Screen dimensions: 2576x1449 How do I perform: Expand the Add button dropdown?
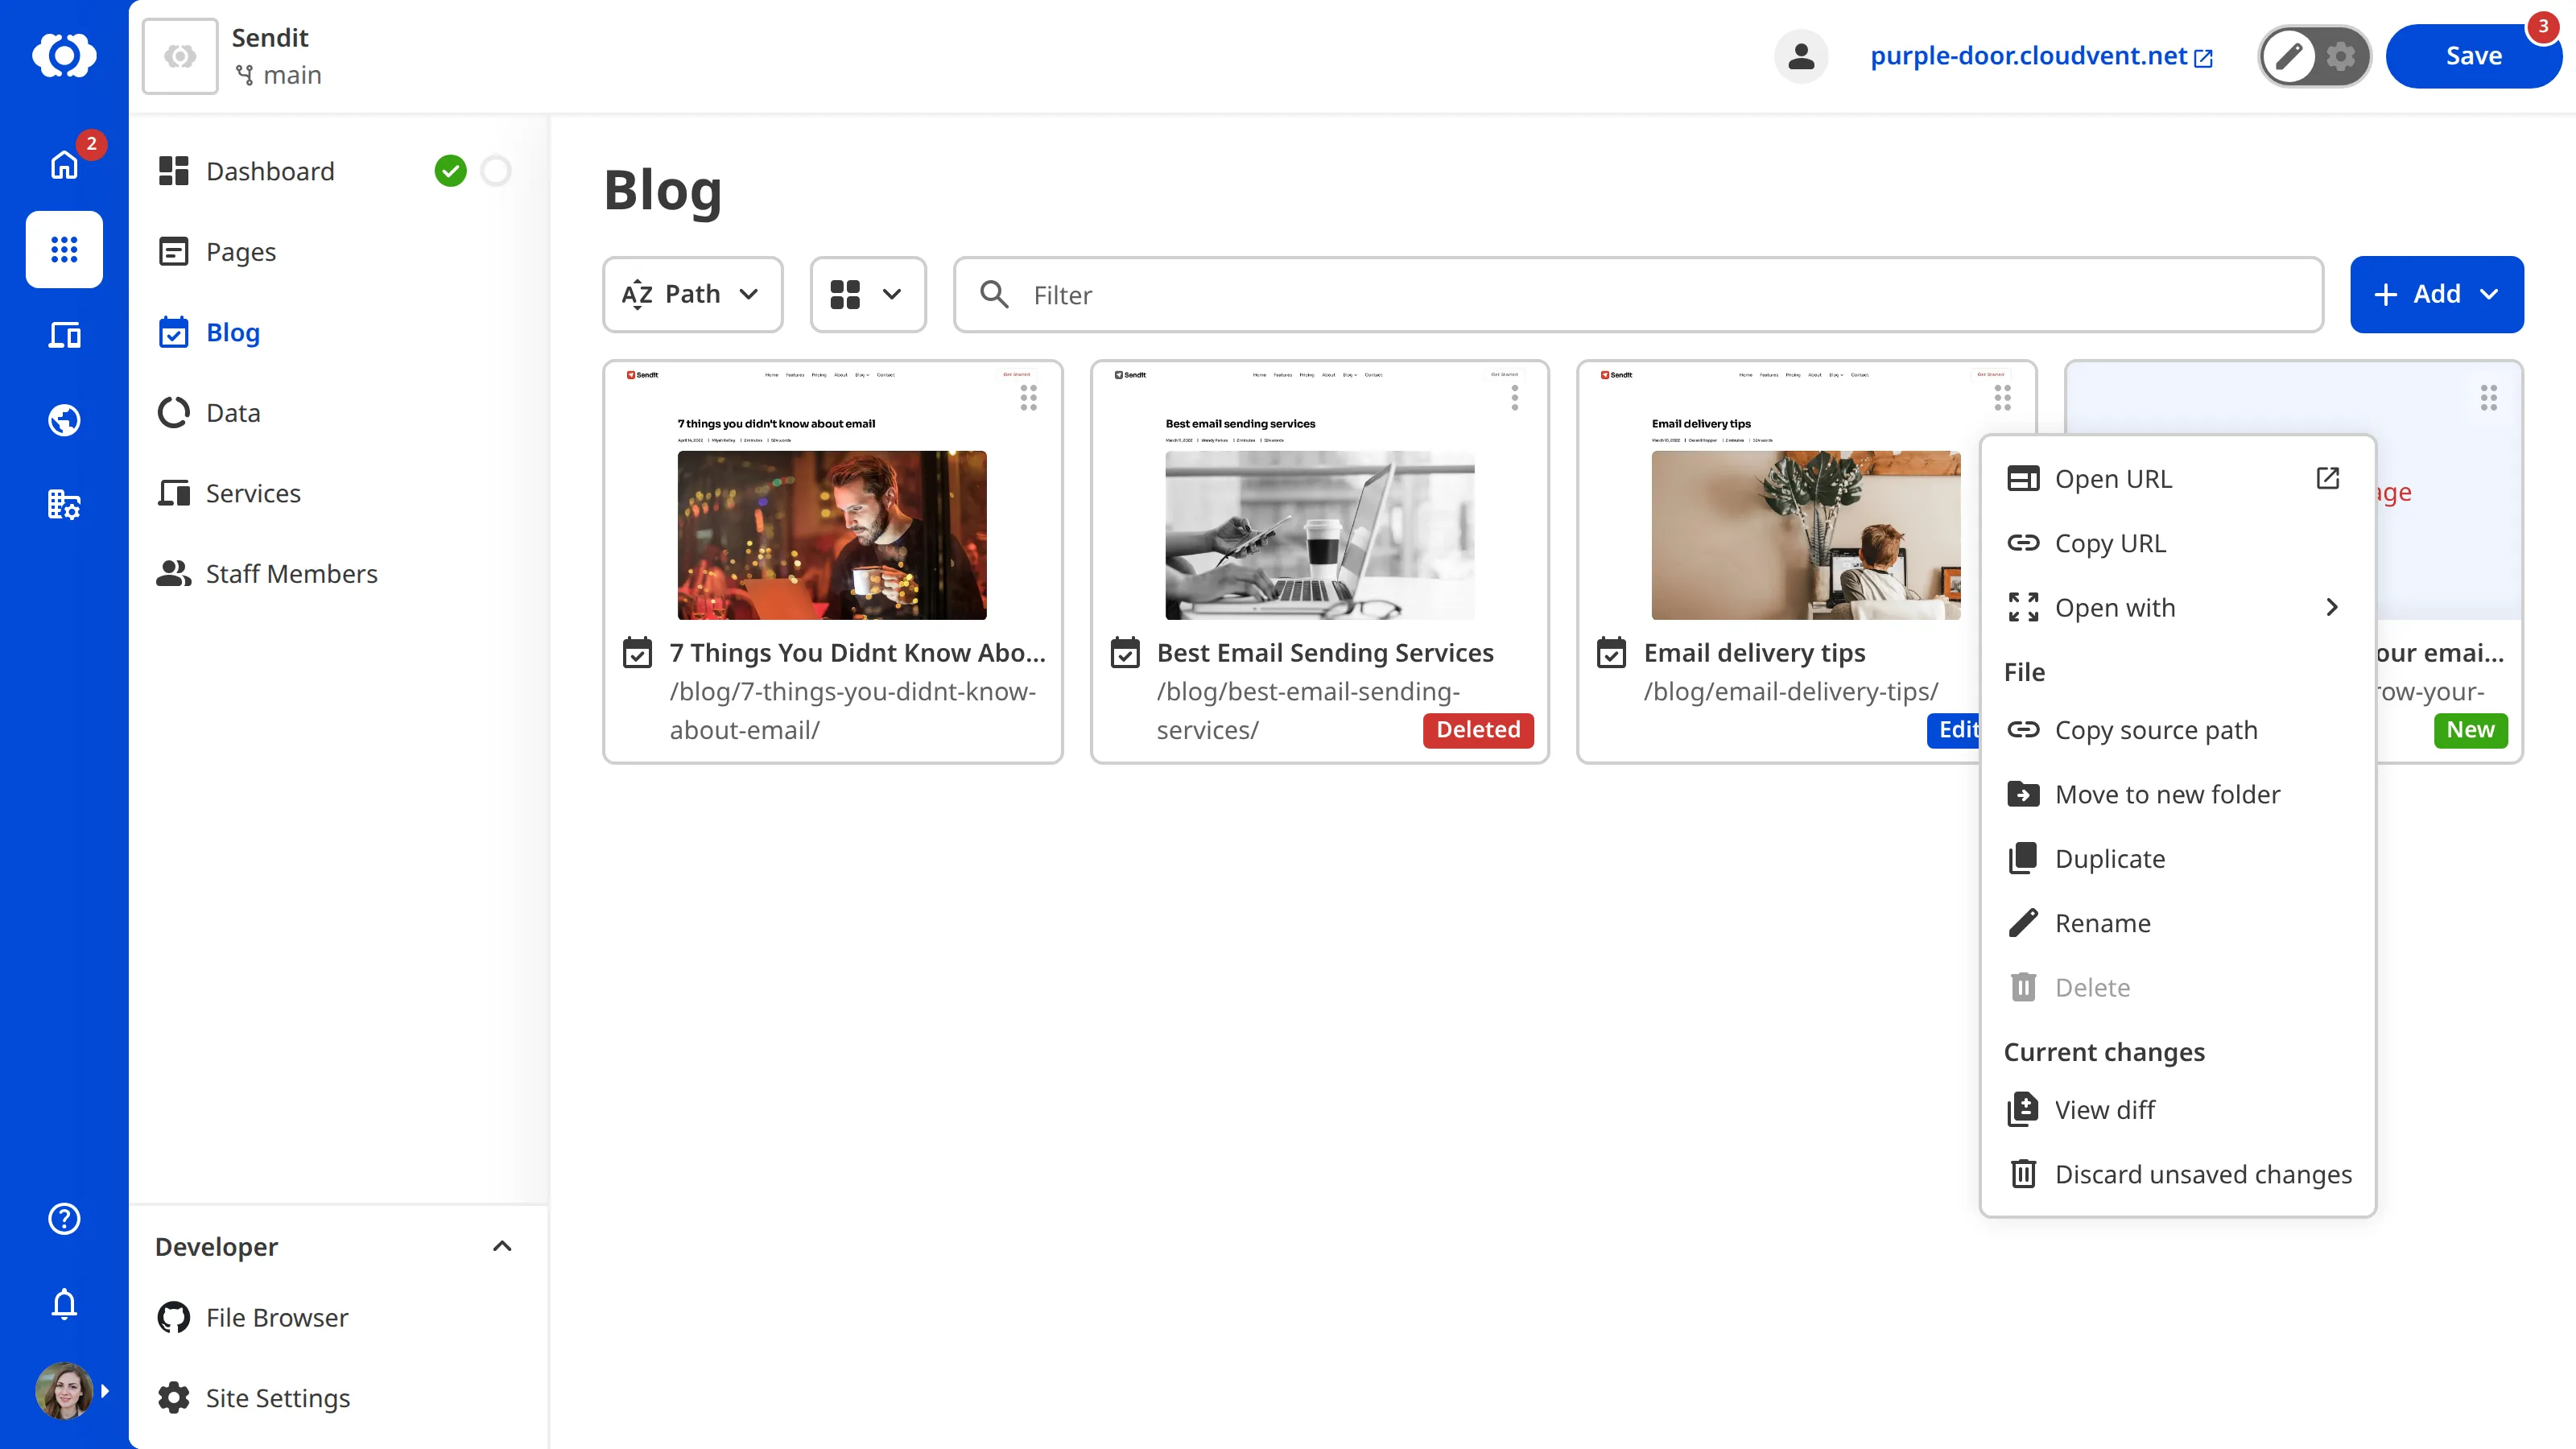2489,294
